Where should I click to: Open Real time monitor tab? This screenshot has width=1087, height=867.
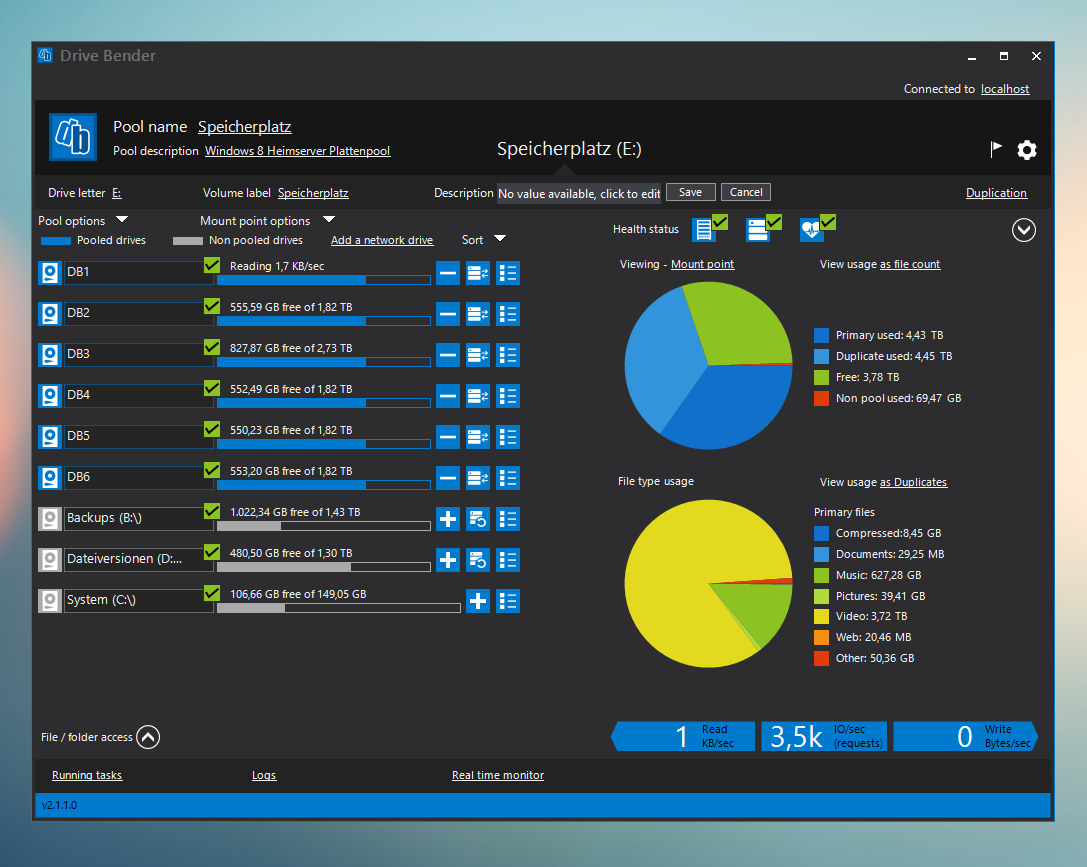point(498,775)
